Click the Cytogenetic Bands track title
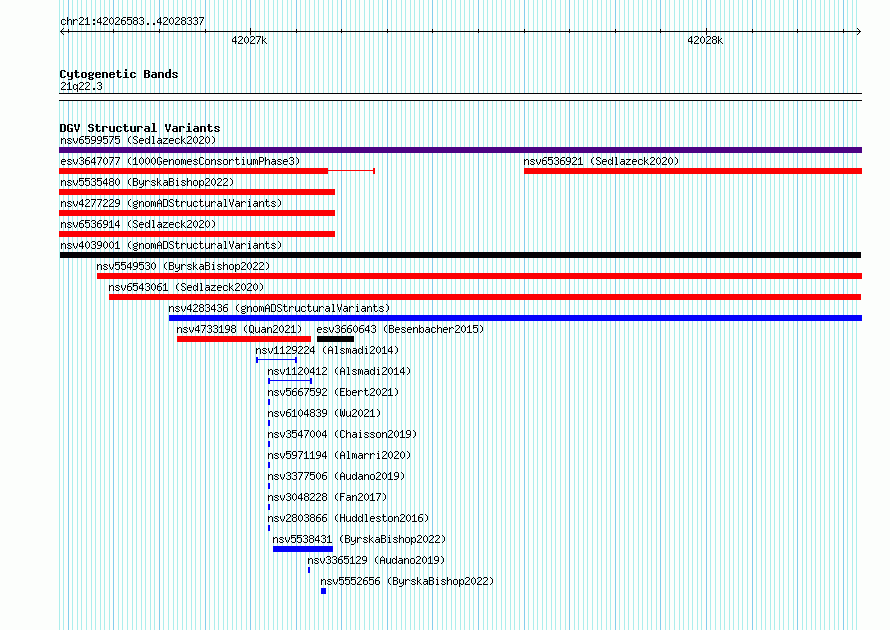The width and height of the screenshot is (890, 630). (119, 74)
